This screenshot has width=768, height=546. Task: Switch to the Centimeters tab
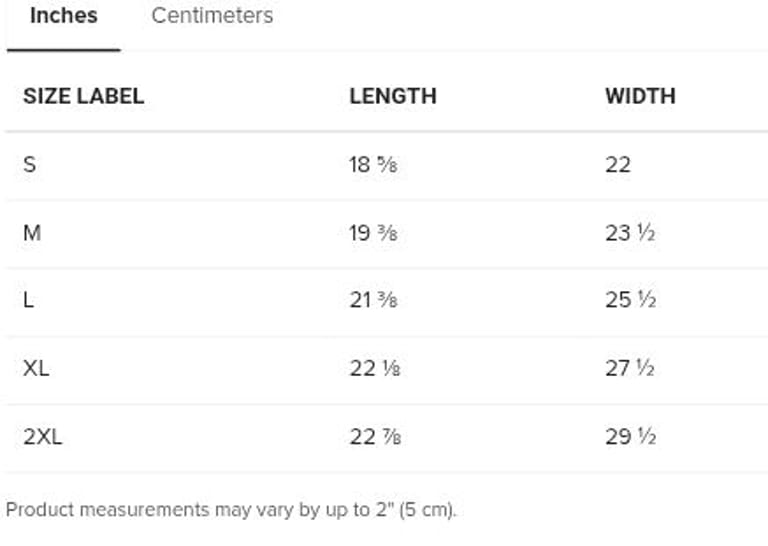pyautogui.click(x=212, y=16)
